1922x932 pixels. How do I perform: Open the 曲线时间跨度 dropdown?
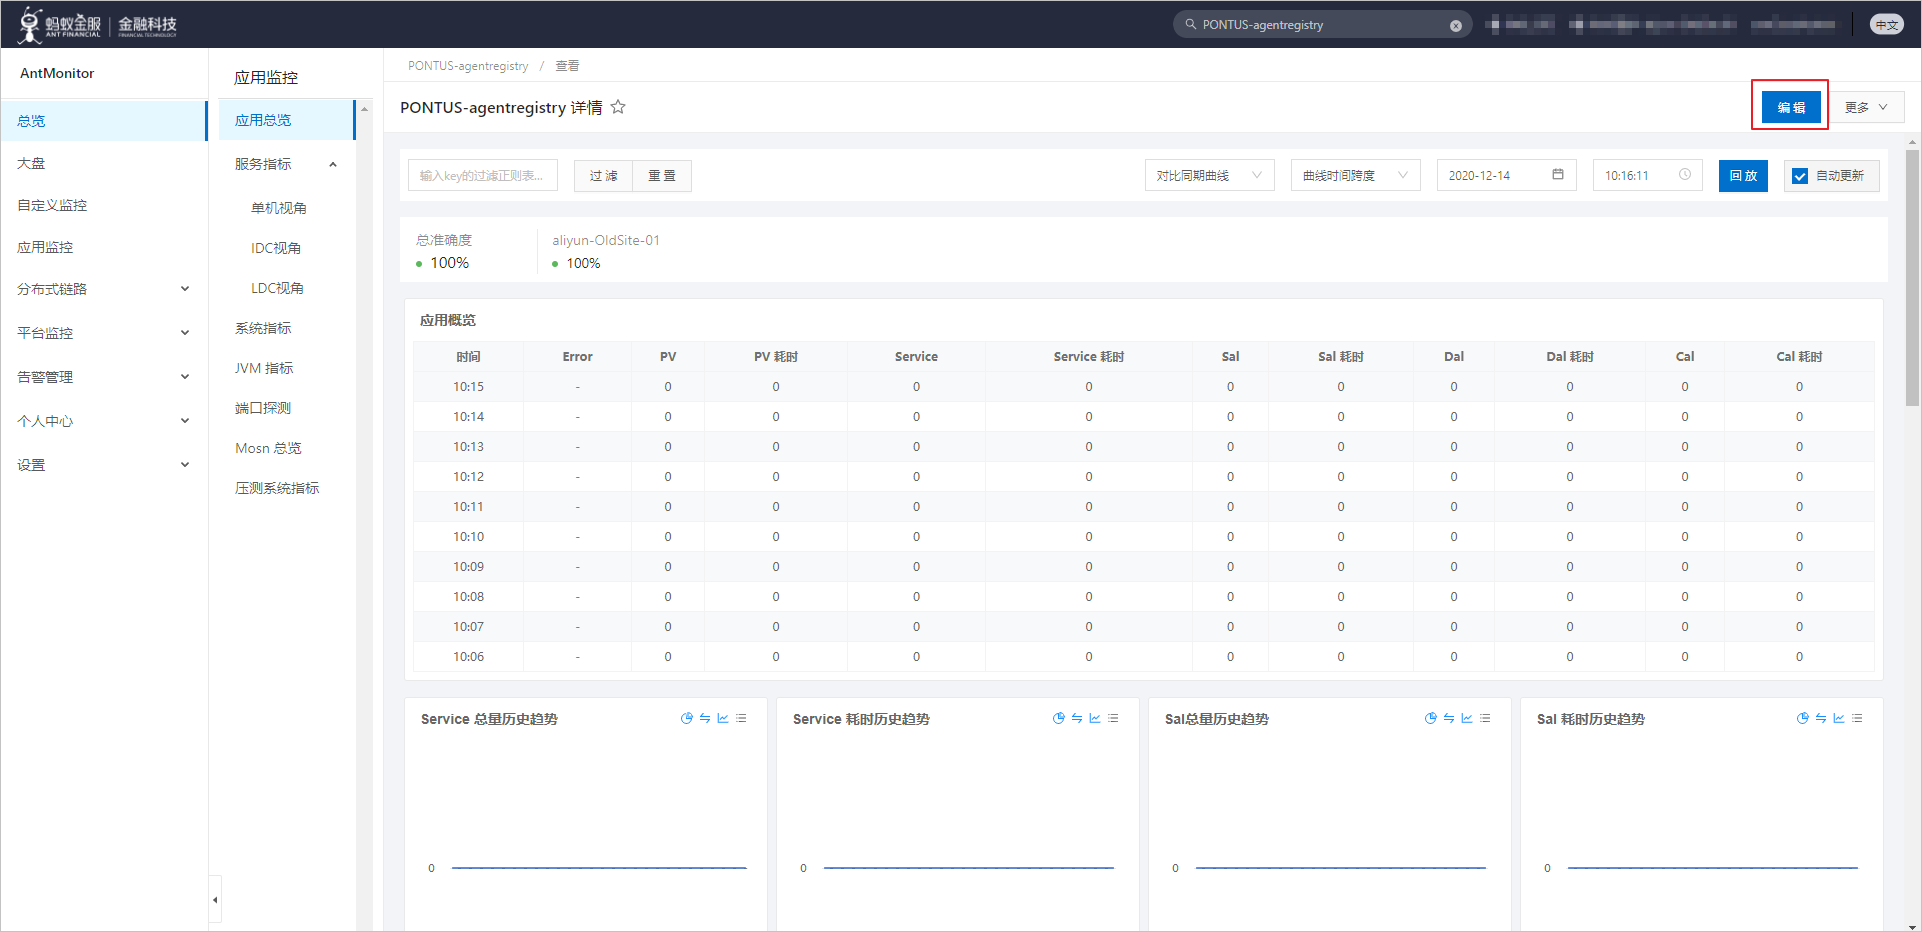1355,175
